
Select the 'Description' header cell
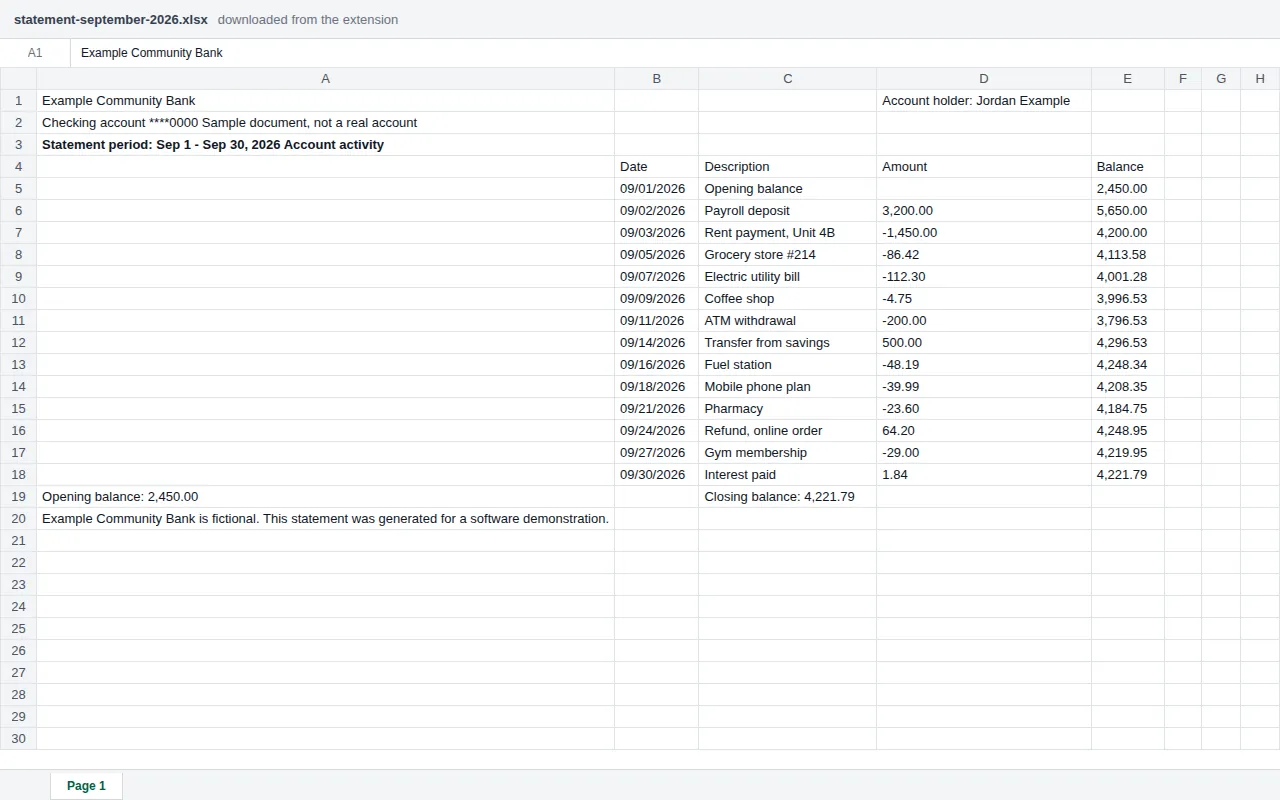[787, 167]
